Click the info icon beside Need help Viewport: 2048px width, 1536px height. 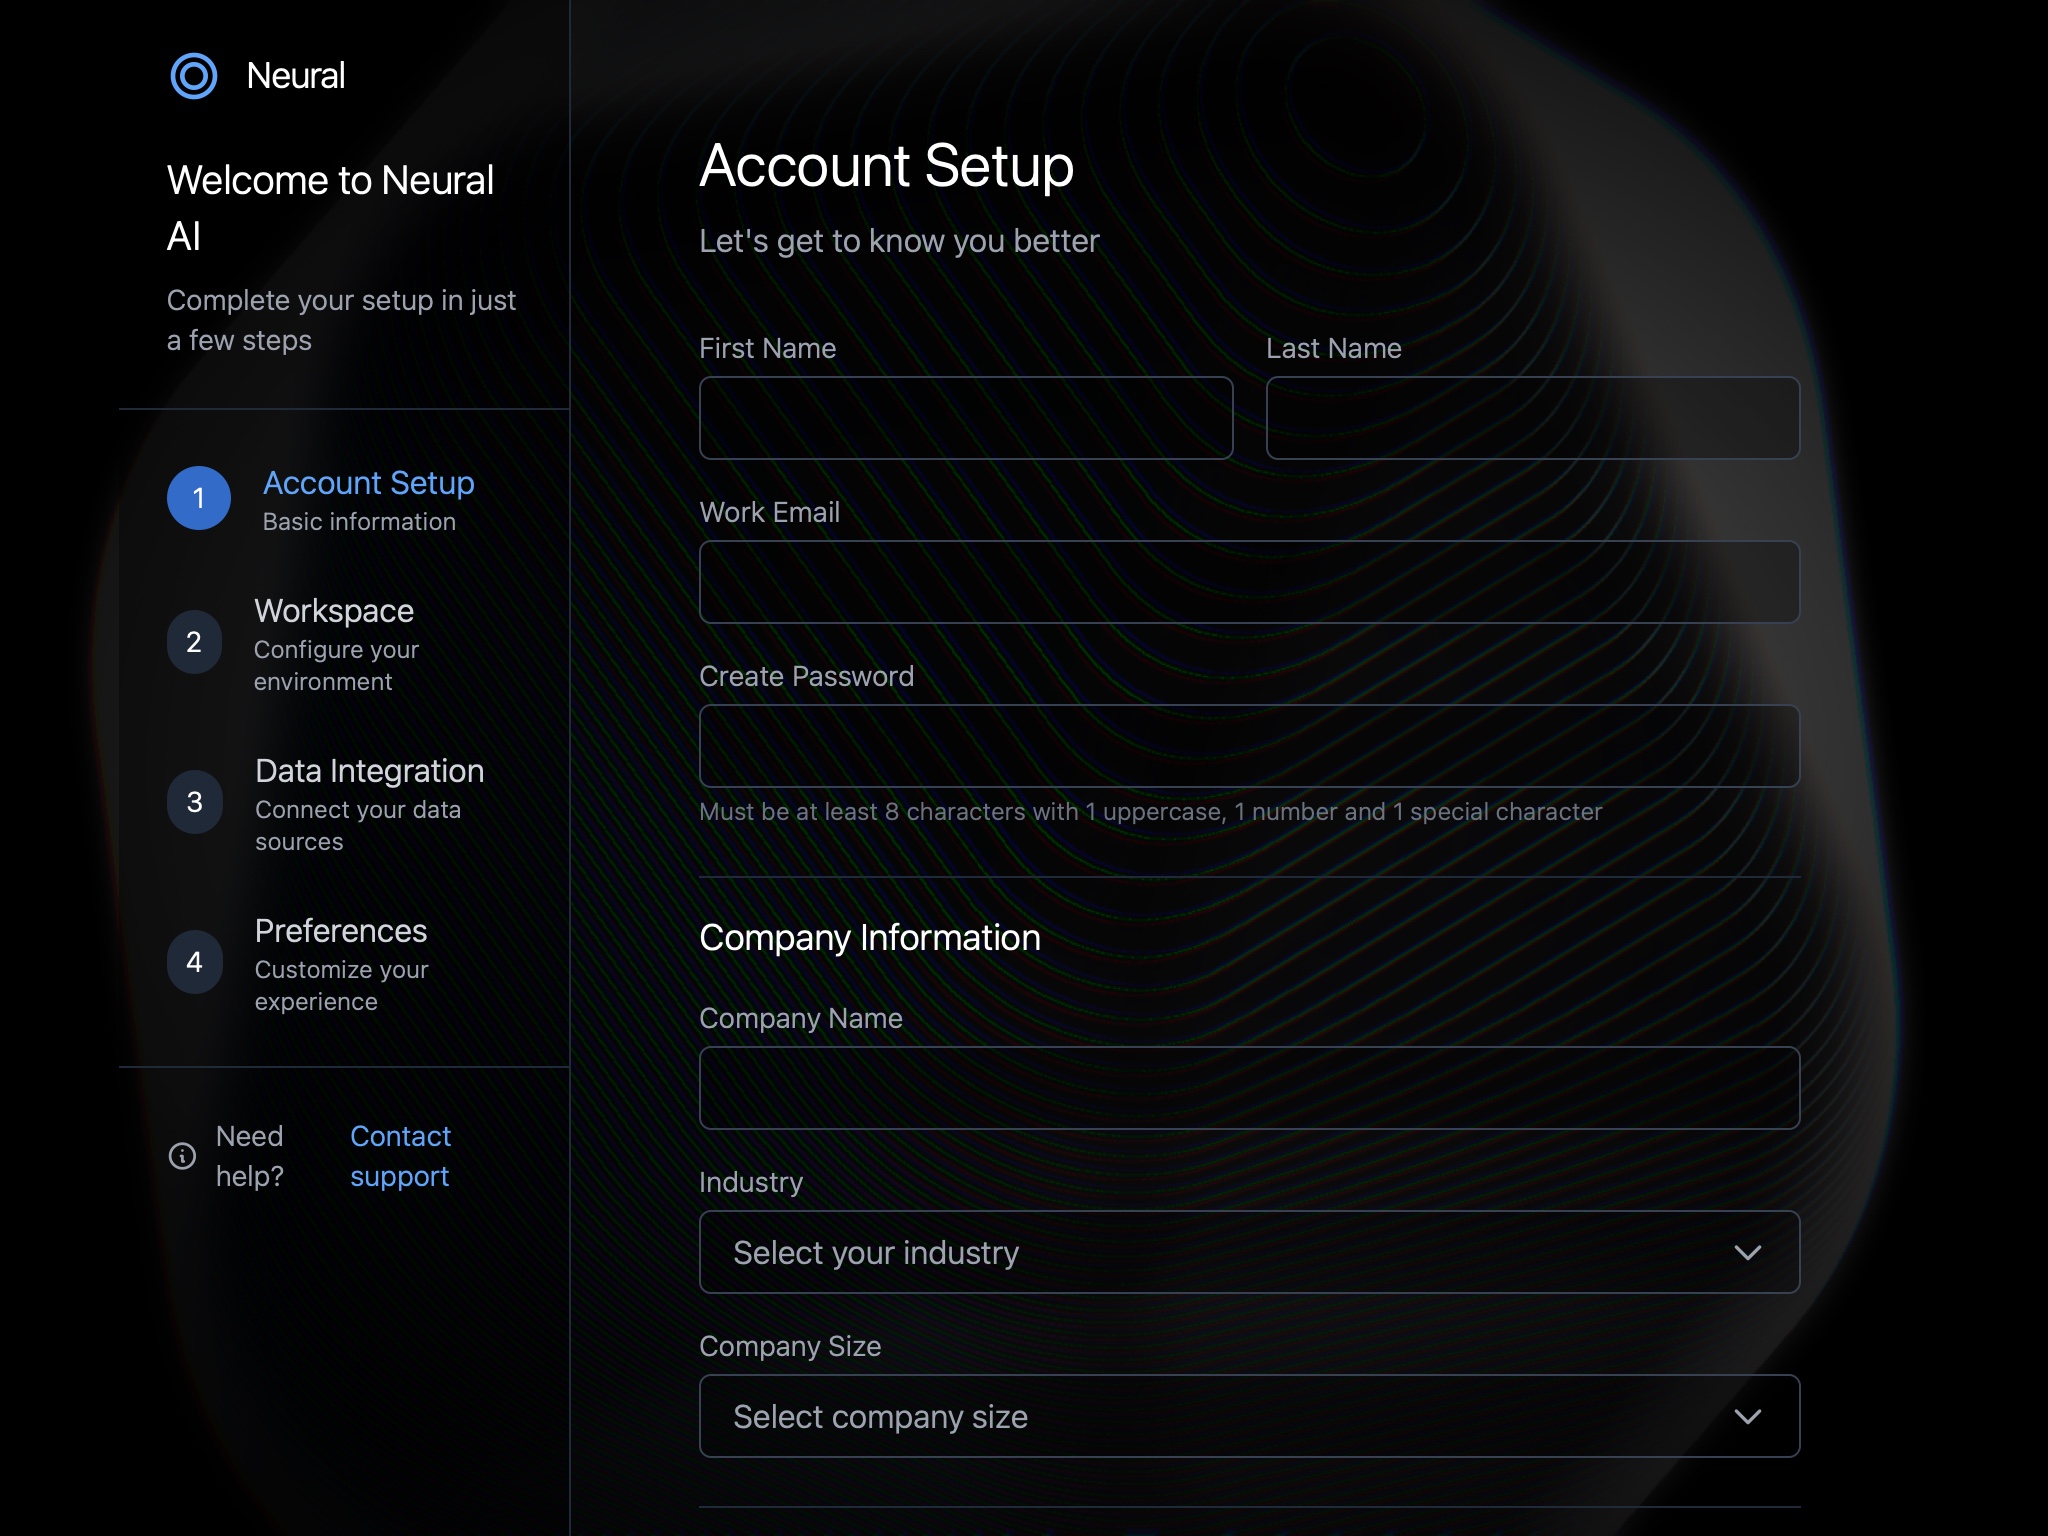181,1156
